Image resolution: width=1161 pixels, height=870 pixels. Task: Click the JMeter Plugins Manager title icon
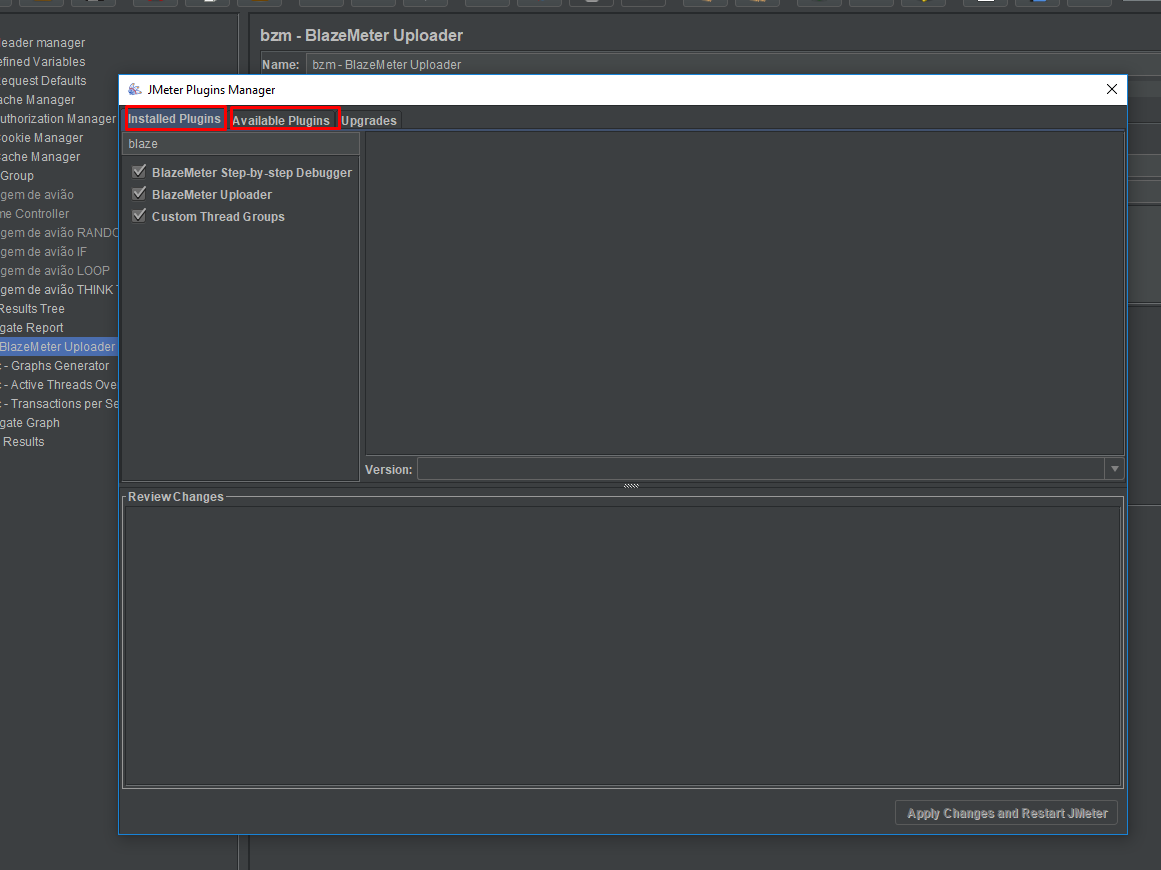coord(135,90)
